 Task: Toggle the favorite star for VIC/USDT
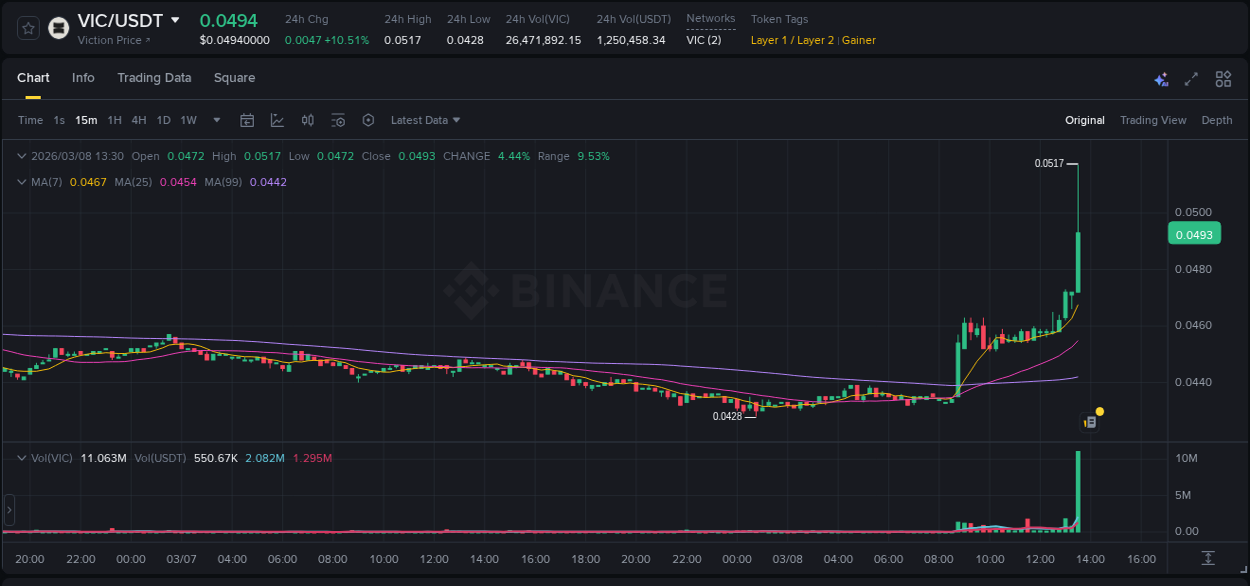point(27,28)
